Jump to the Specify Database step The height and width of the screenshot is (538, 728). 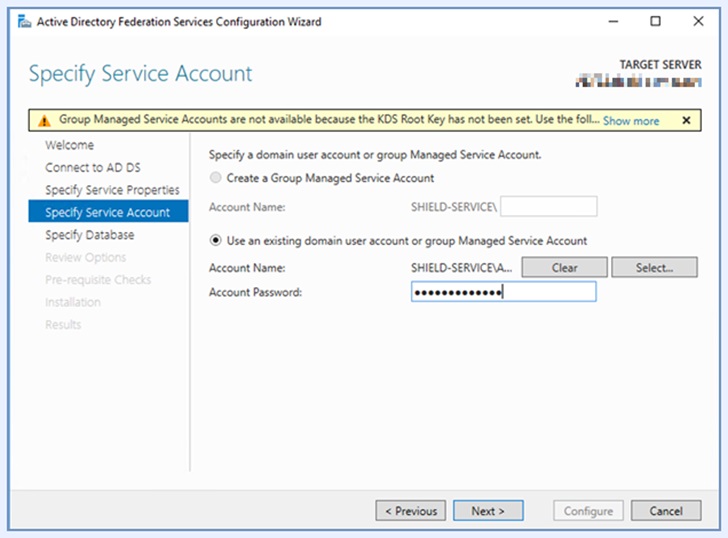point(89,235)
